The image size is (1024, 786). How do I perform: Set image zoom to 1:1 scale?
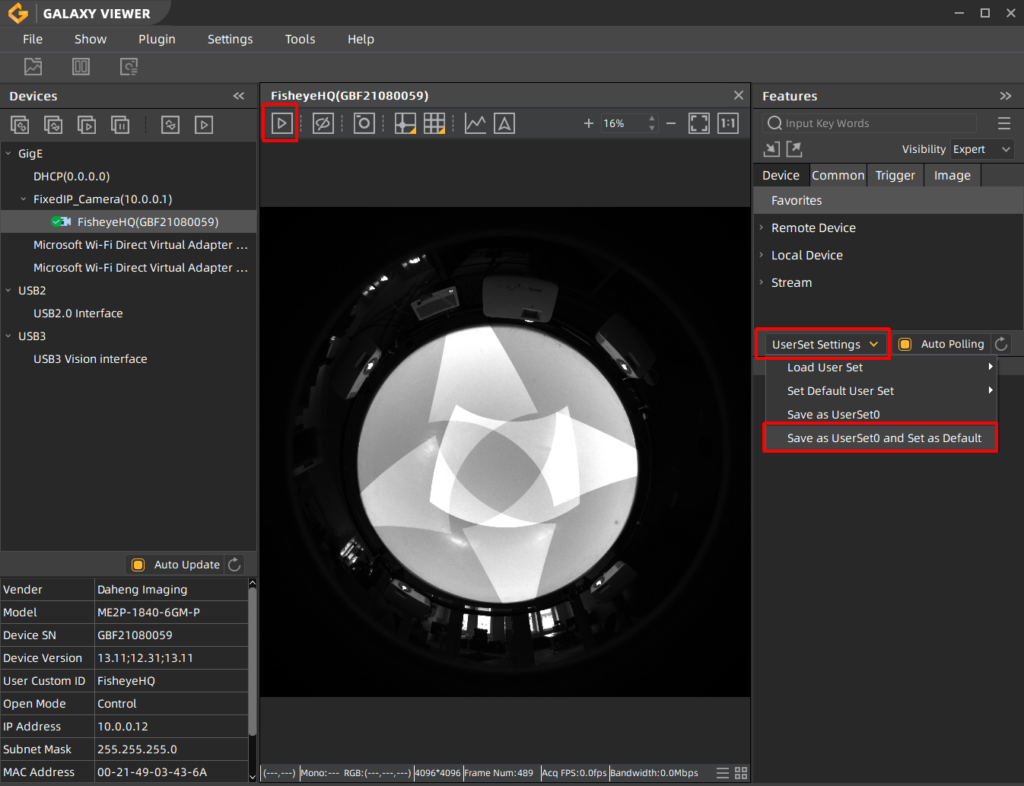728,123
